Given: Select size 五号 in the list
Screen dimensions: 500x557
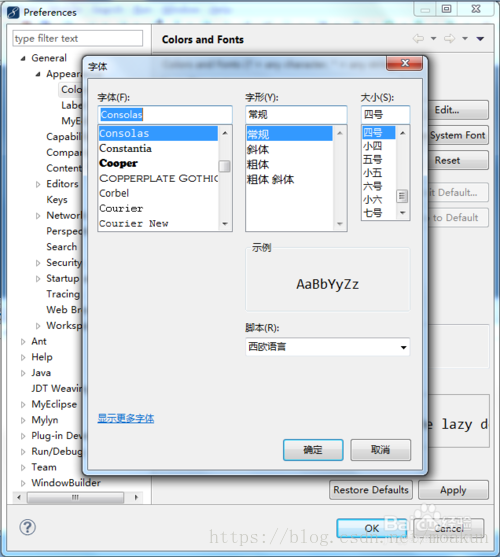Looking at the screenshot, I should tap(379, 159).
